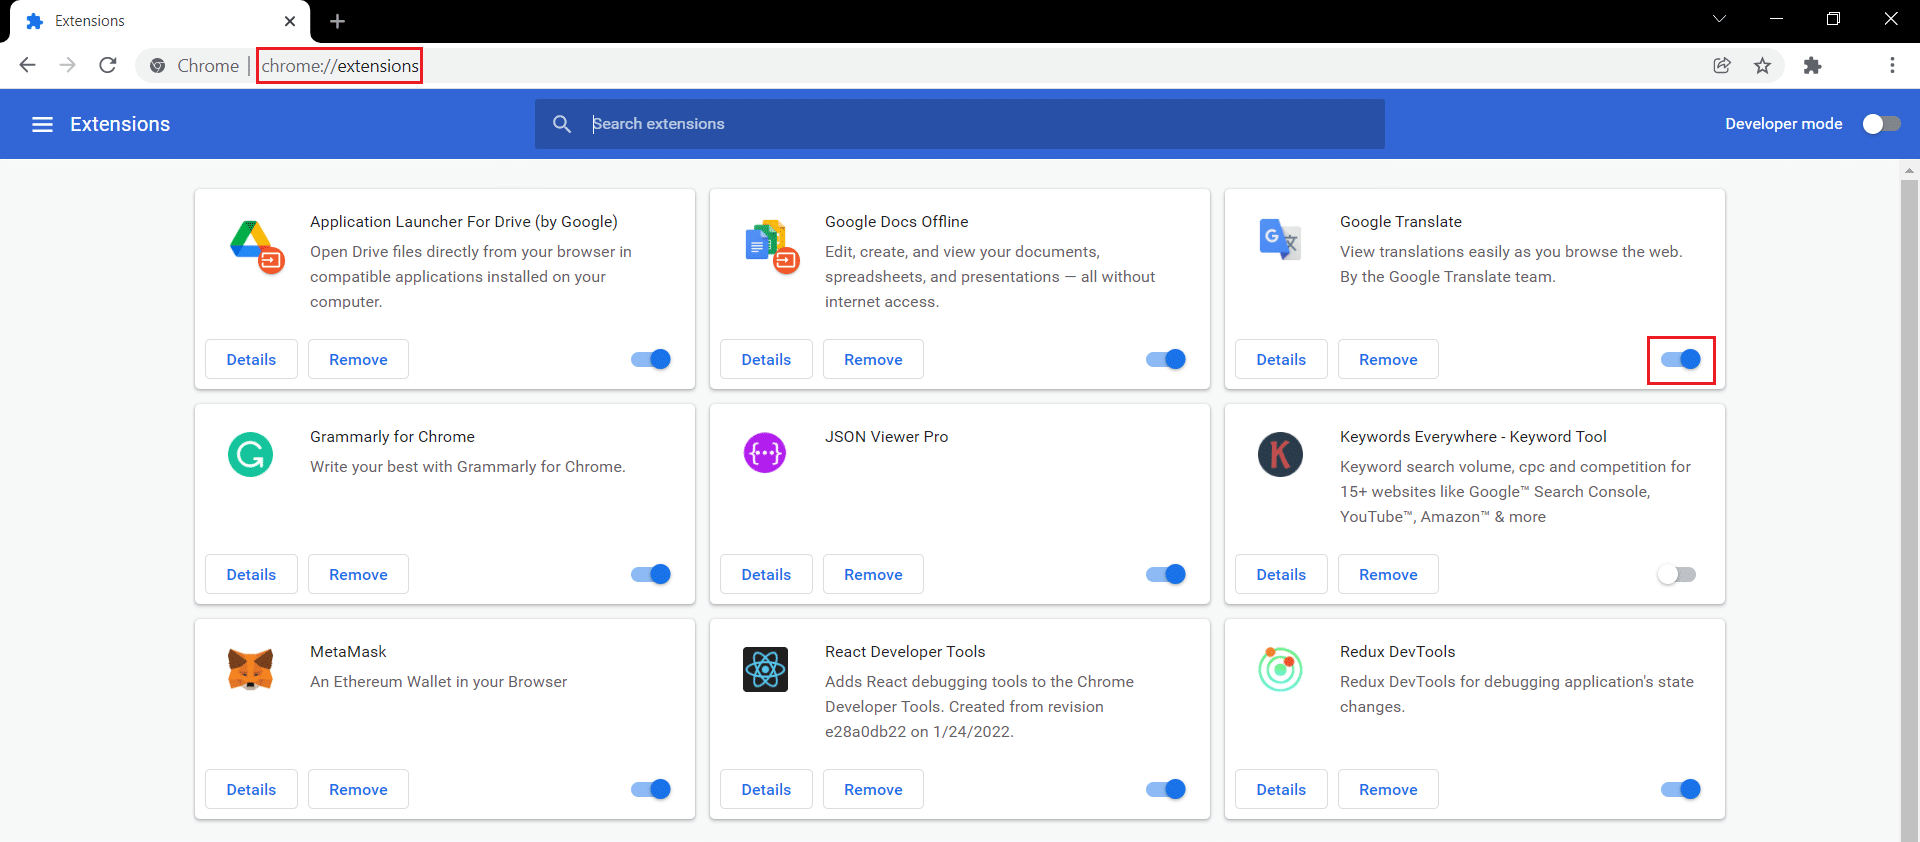Remove Application Launcher For Drive
Image resolution: width=1920 pixels, height=842 pixels.
(x=358, y=359)
